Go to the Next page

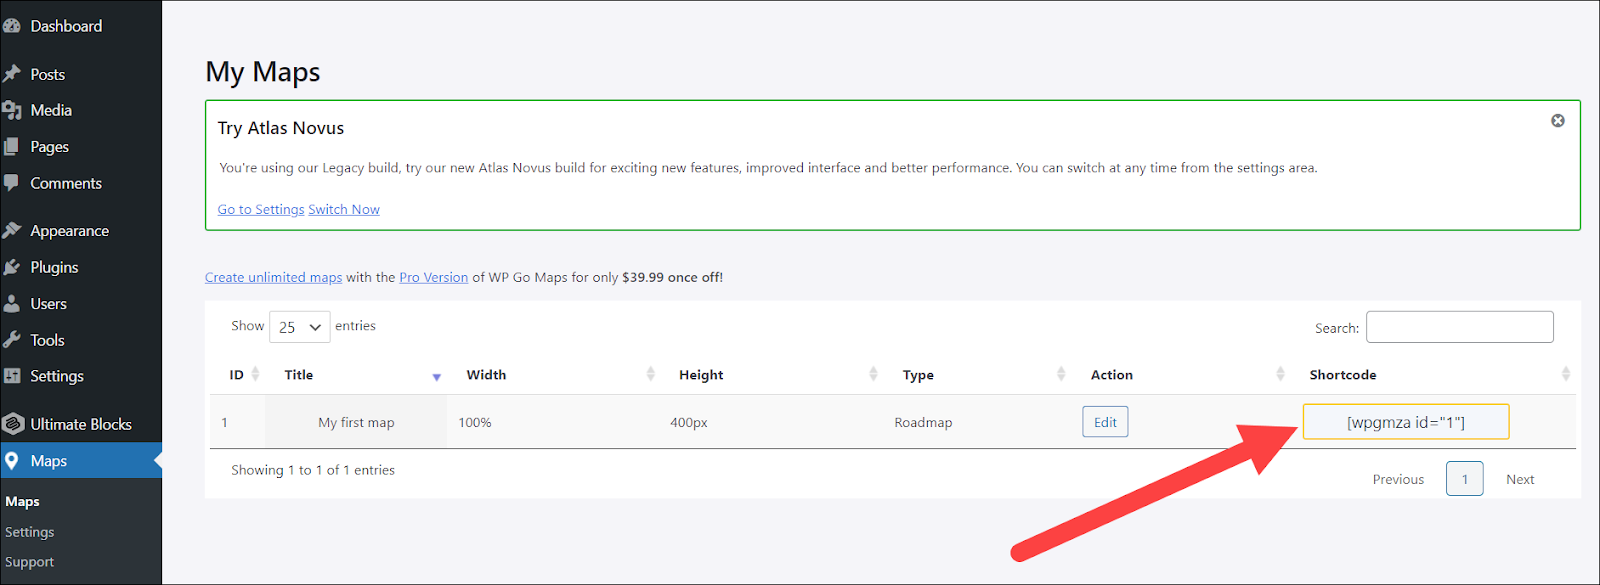(x=1520, y=479)
